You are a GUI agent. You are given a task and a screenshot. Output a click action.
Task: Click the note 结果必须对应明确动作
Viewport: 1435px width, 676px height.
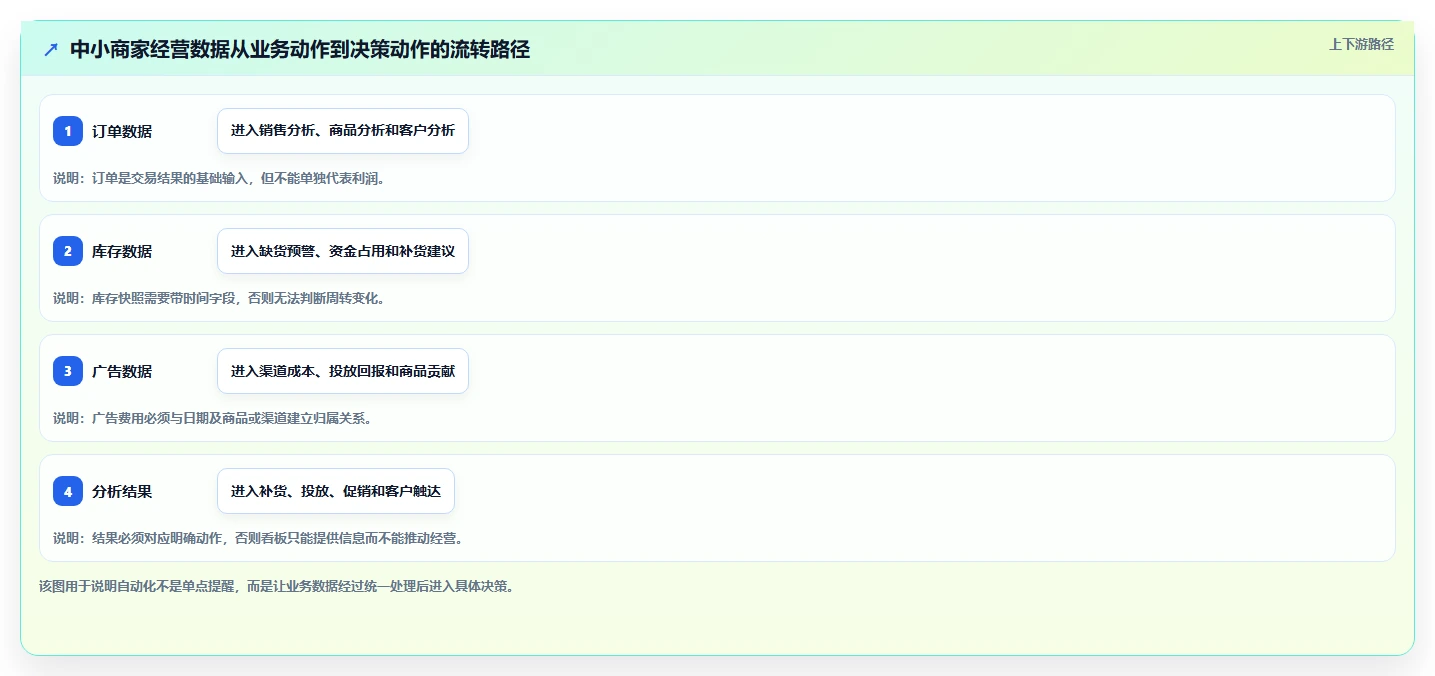click(158, 538)
